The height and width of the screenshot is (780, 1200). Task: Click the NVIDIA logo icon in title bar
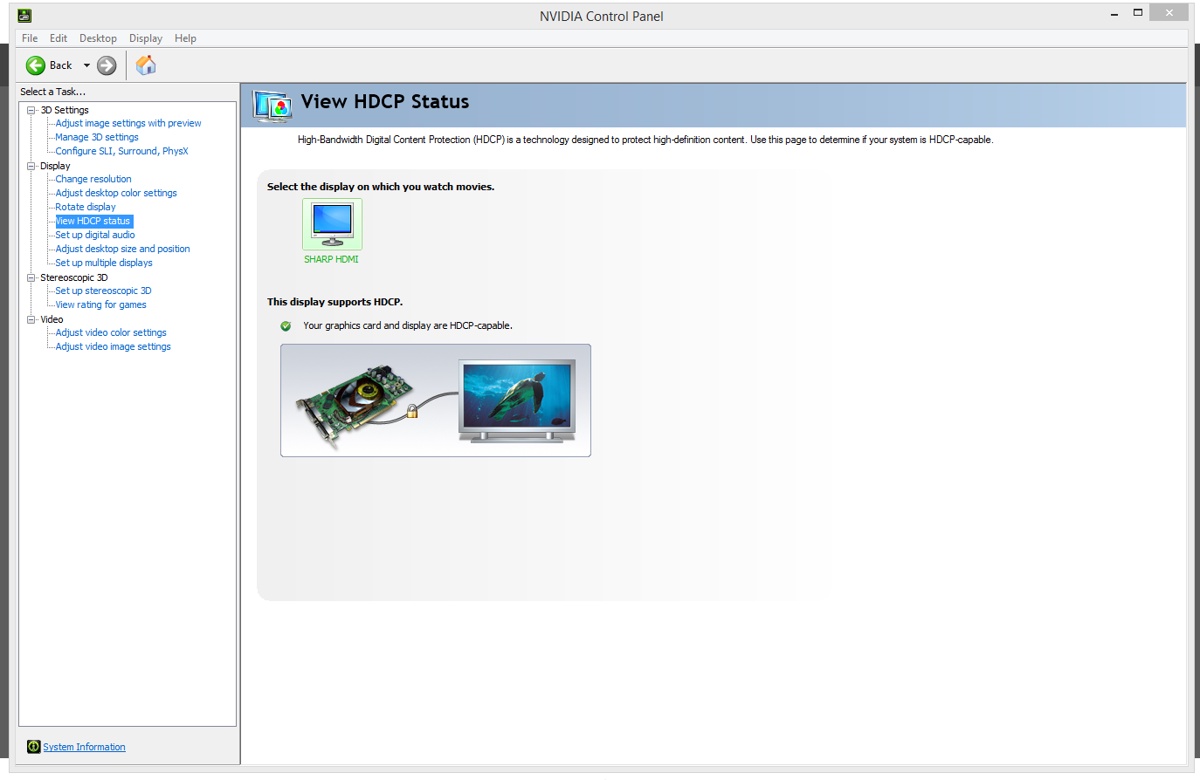click(x=24, y=15)
